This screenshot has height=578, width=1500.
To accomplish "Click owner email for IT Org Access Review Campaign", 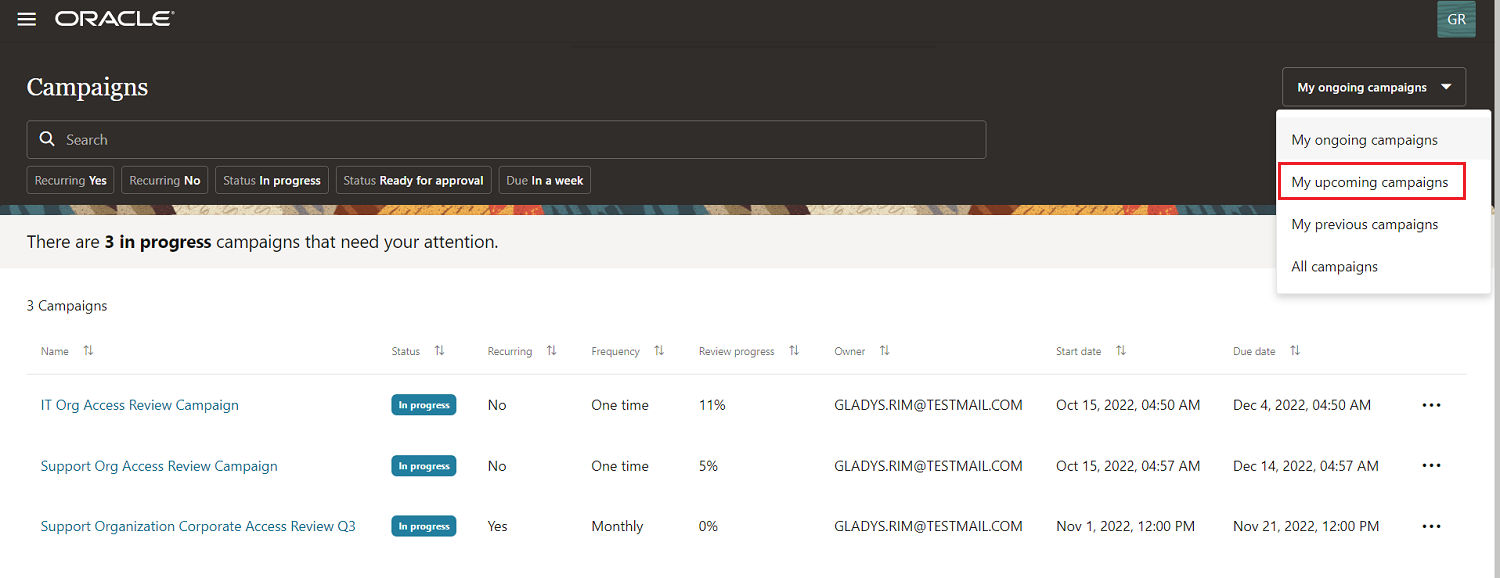I will [928, 405].
